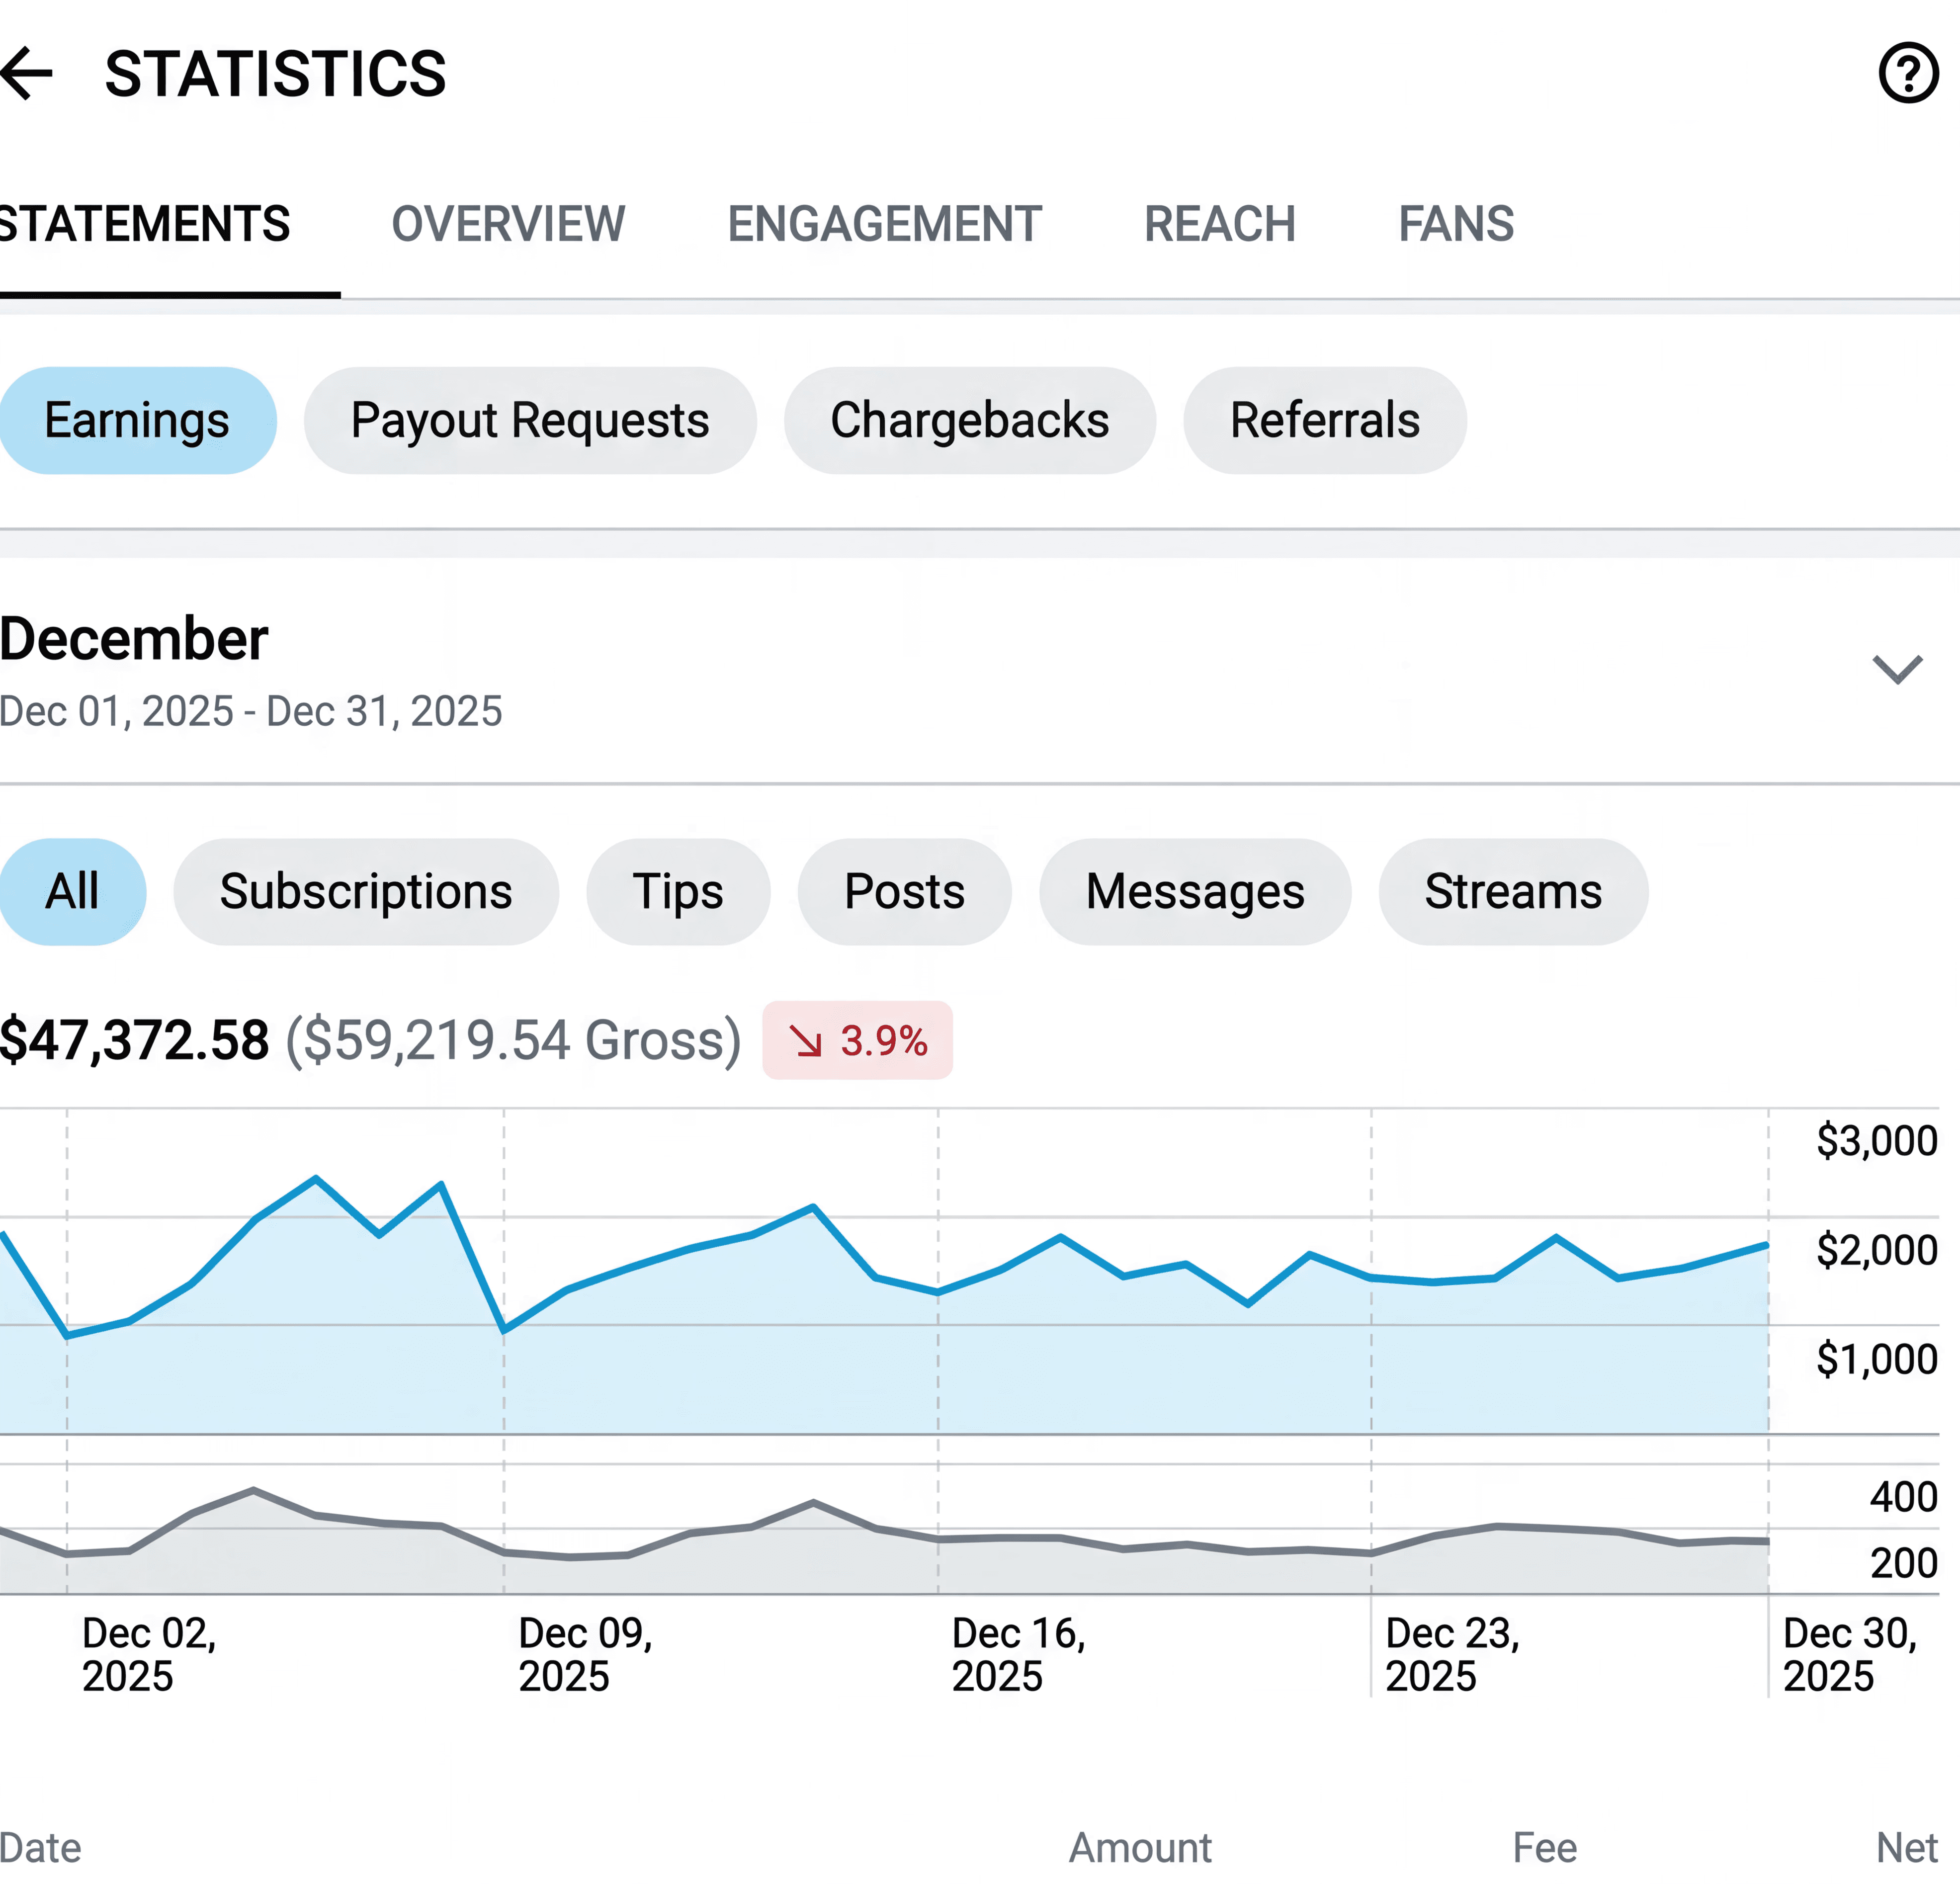The height and width of the screenshot is (1884, 1960).
Task: Open the Engagement tab
Action: (884, 224)
